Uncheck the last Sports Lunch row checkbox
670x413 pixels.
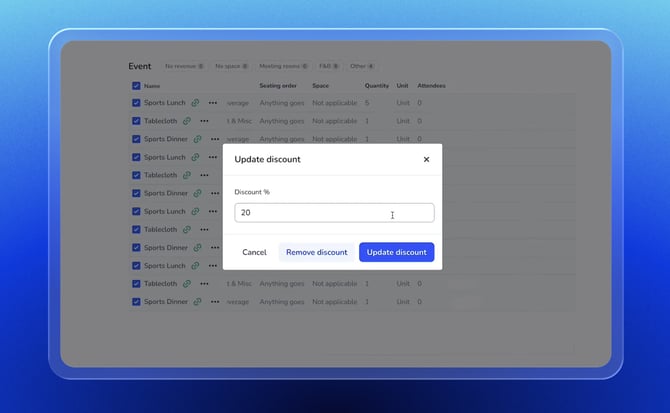(x=136, y=266)
